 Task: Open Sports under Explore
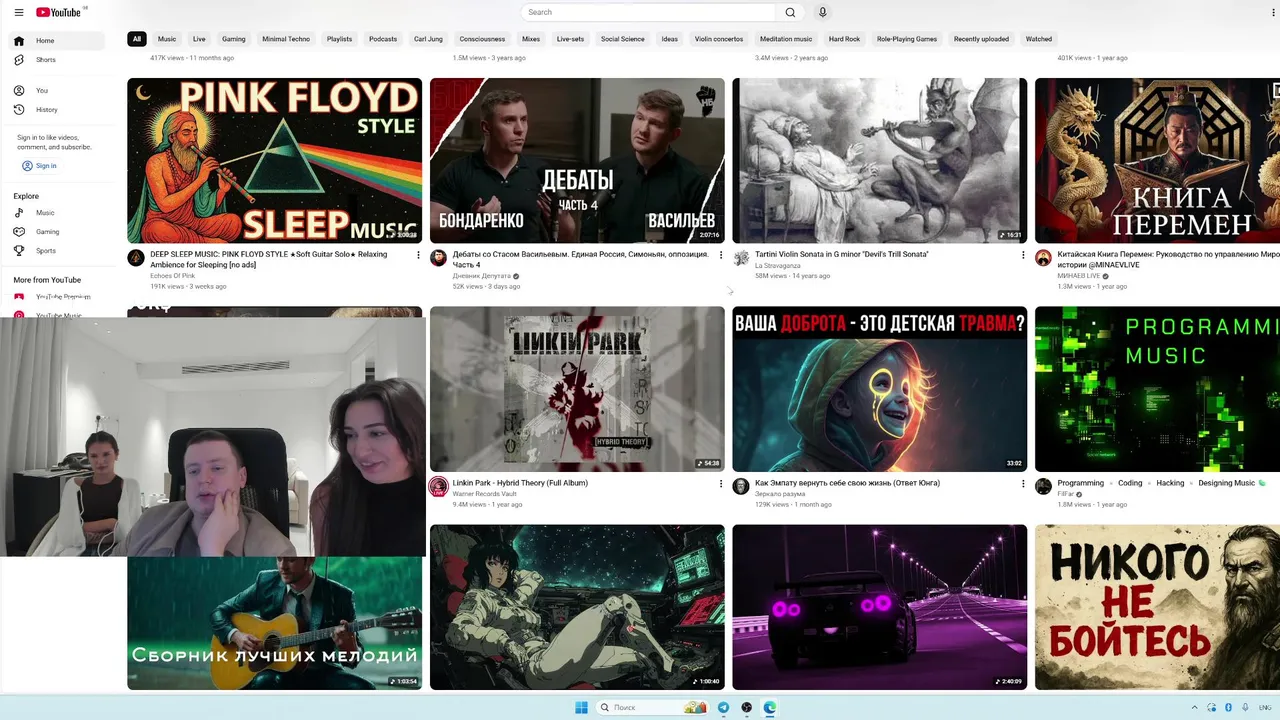57,251
